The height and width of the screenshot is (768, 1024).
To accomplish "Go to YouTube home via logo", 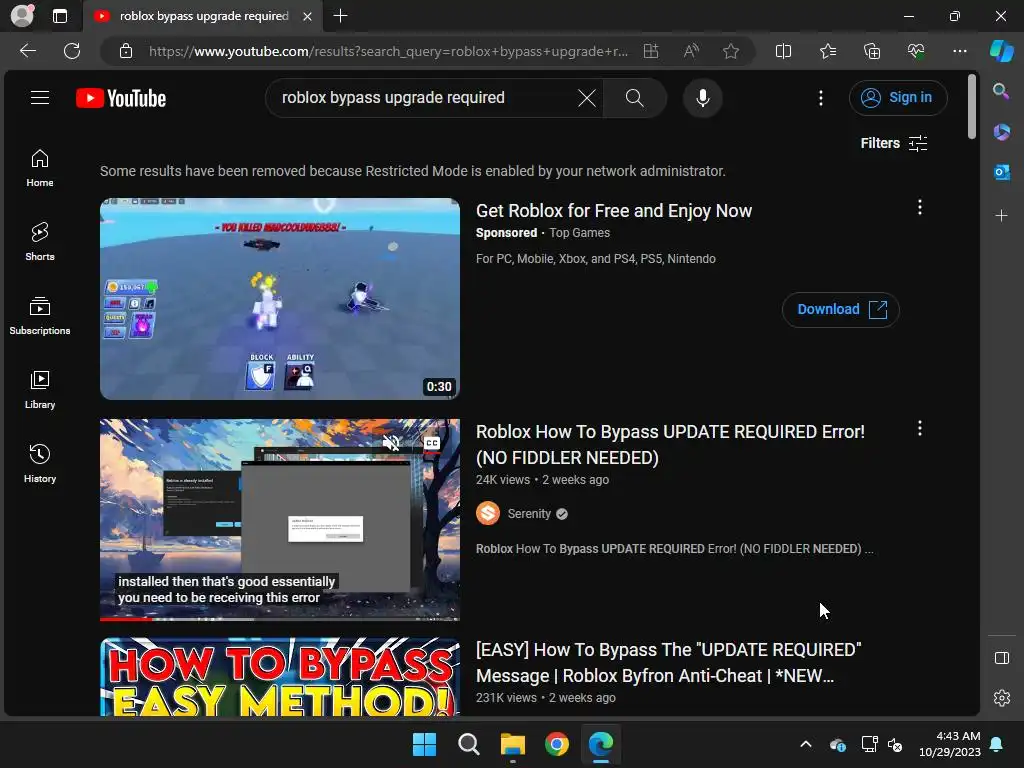I will pos(121,98).
